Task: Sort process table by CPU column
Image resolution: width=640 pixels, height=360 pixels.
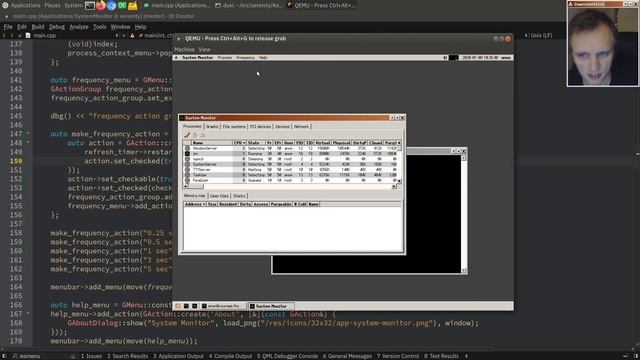Action: tap(240, 143)
